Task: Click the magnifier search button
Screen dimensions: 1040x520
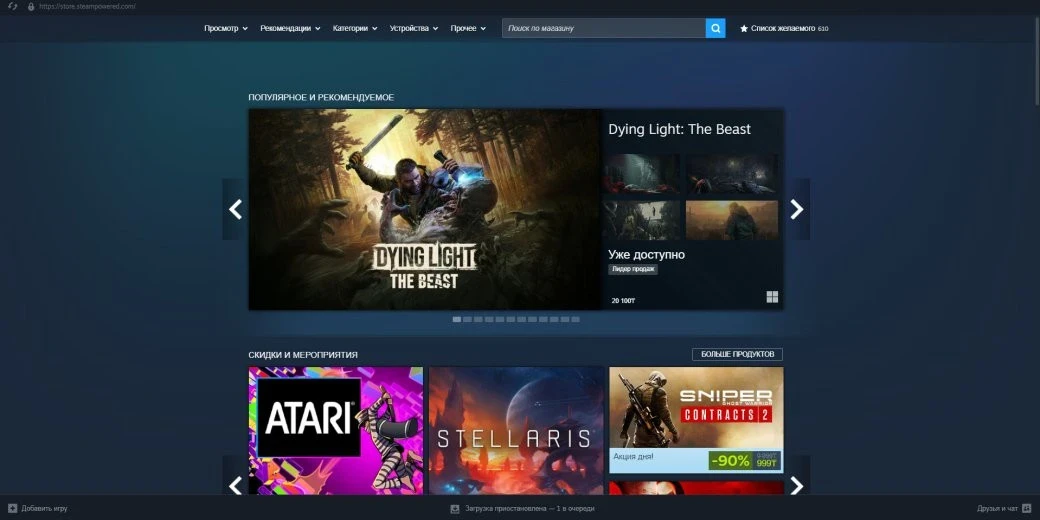Action: click(715, 28)
